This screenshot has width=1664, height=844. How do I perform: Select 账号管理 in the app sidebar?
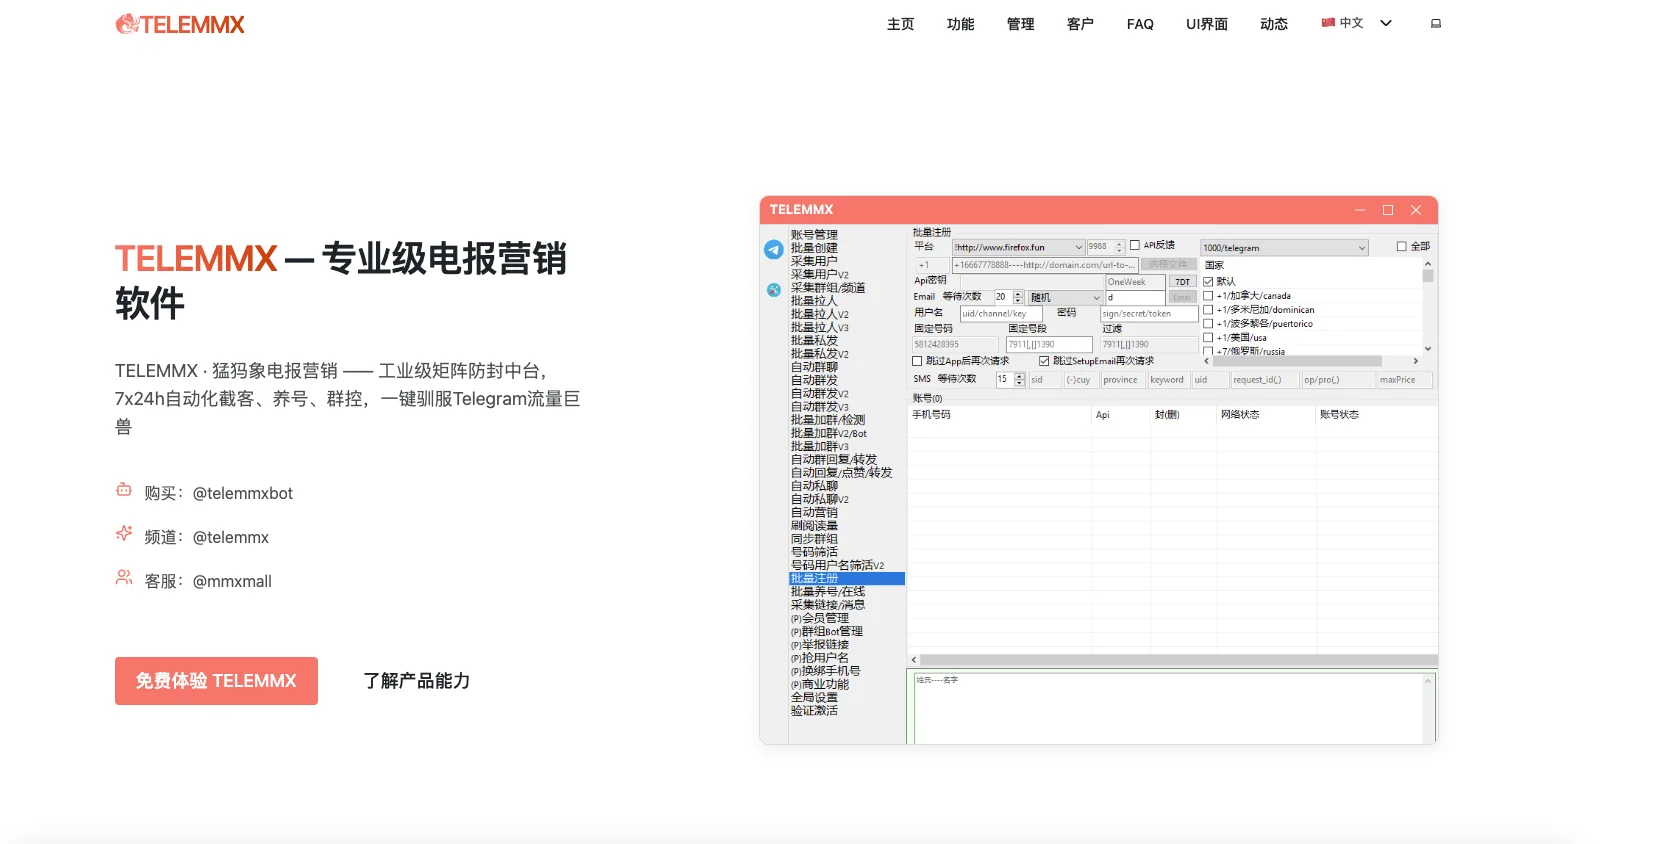pos(814,235)
